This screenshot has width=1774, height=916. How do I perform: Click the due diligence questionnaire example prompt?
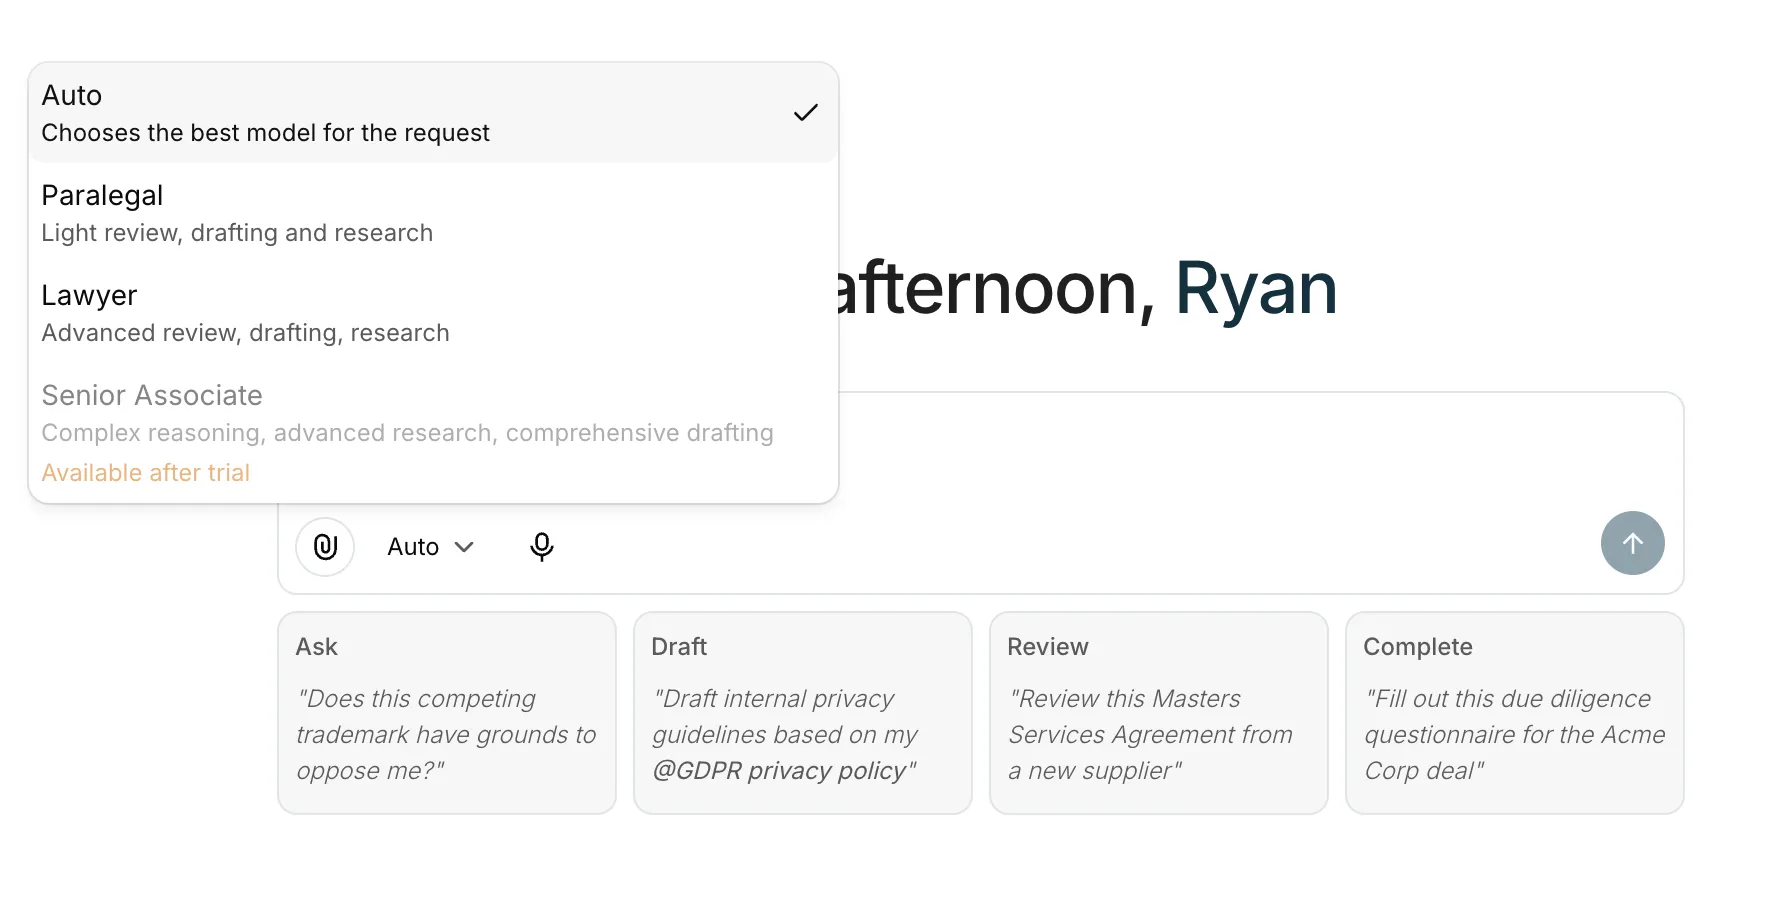click(x=1514, y=735)
